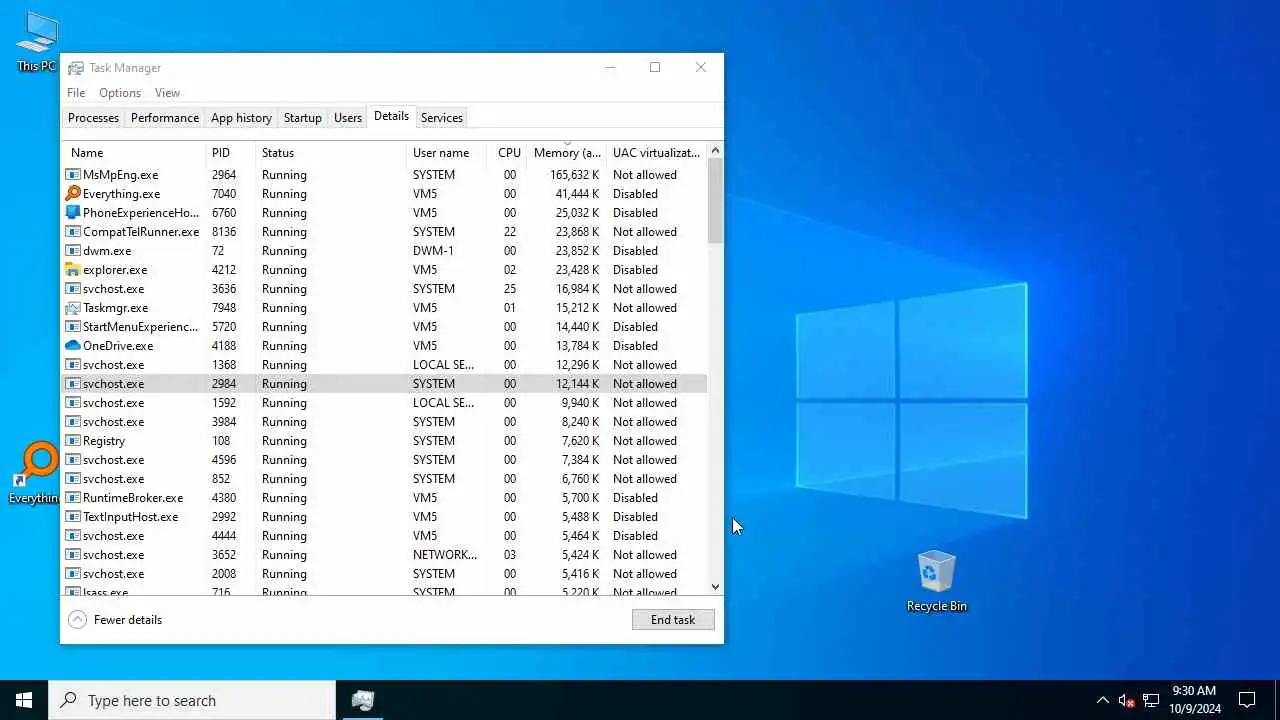Open the View menu

[x=167, y=93]
